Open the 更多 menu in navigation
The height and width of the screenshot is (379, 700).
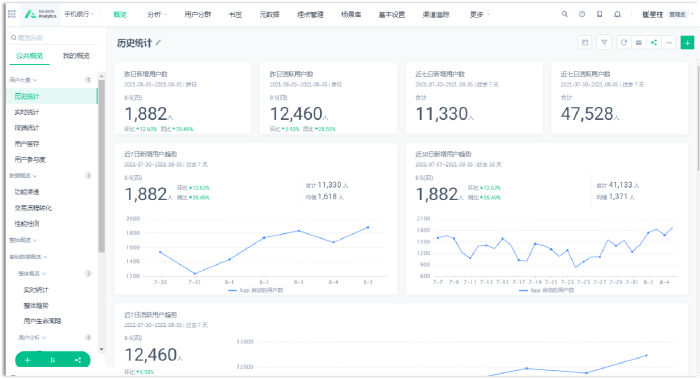pos(479,14)
